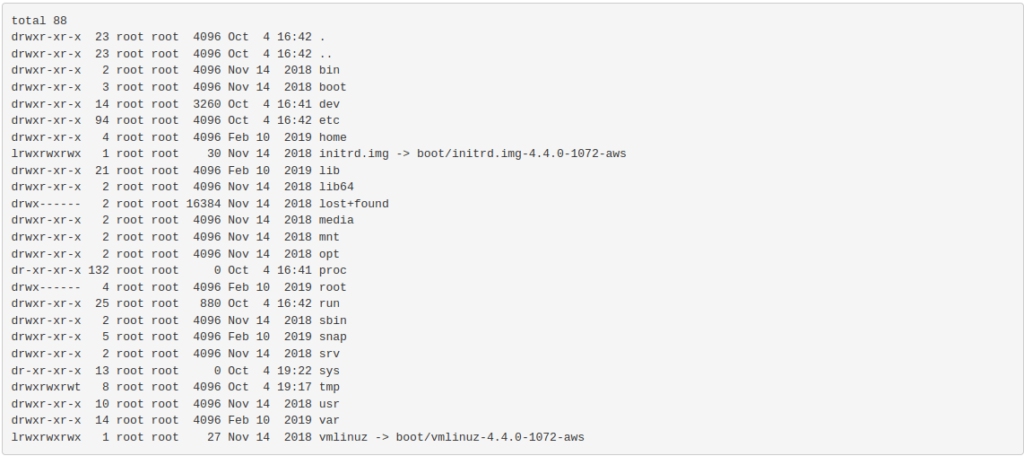Click the boot/vmlinuz-4.4.0-1072-aws target path

point(490,438)
